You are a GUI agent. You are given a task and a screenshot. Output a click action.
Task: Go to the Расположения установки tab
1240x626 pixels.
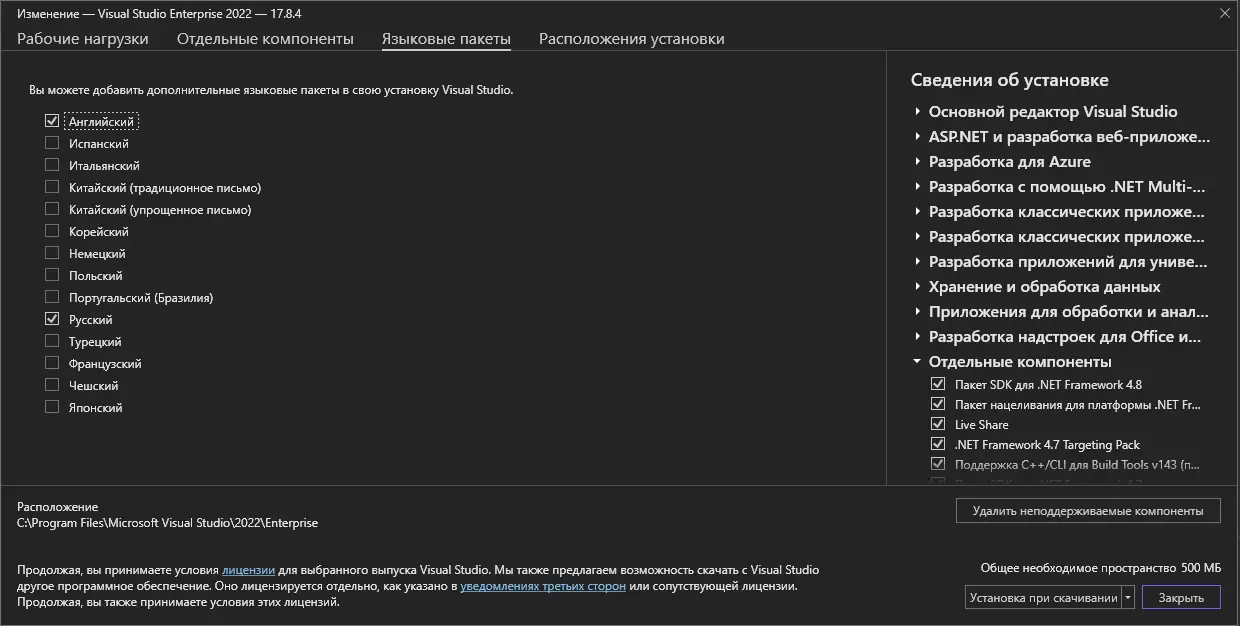pyautogui.click(x=631, y=39)
